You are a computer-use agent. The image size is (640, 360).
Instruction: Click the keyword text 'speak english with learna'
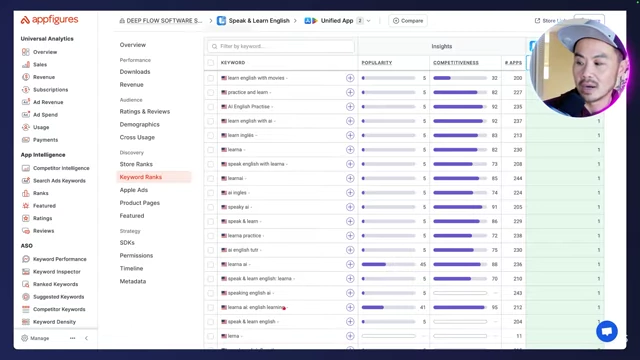pos(256,164)
